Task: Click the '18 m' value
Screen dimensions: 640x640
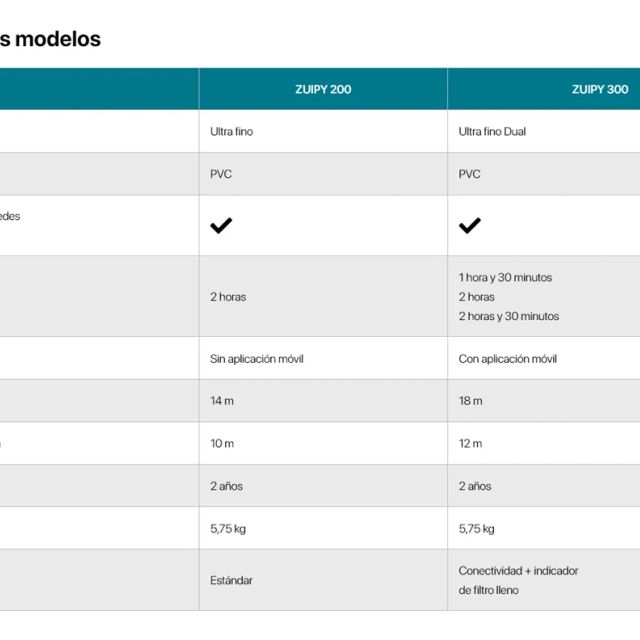Action: [470, 401]
